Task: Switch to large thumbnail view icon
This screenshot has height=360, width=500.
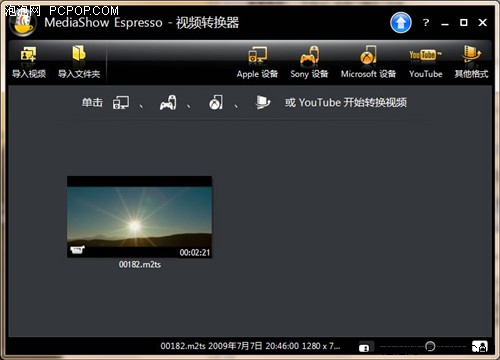Action: point(480,347)
